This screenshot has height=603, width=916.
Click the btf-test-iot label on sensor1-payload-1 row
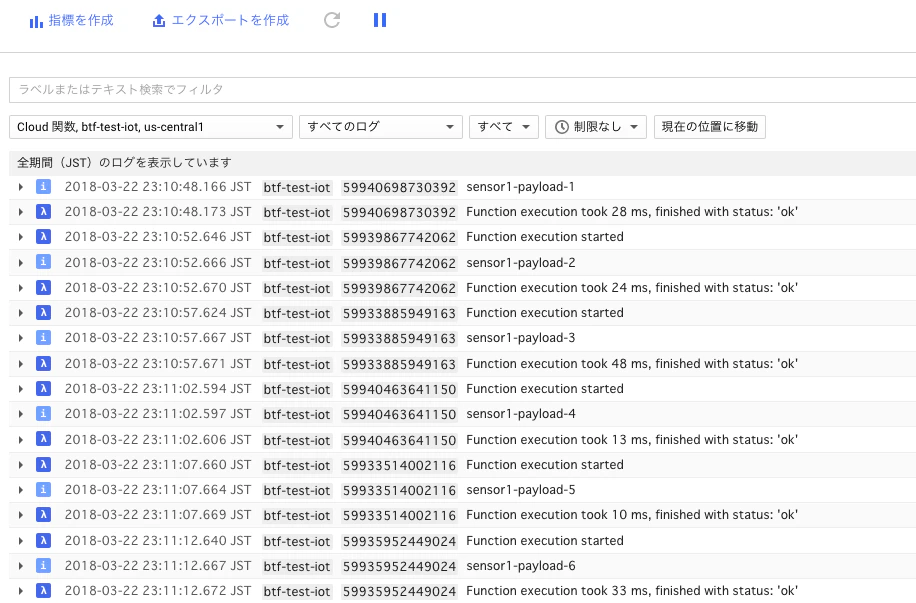click(297, 188)
